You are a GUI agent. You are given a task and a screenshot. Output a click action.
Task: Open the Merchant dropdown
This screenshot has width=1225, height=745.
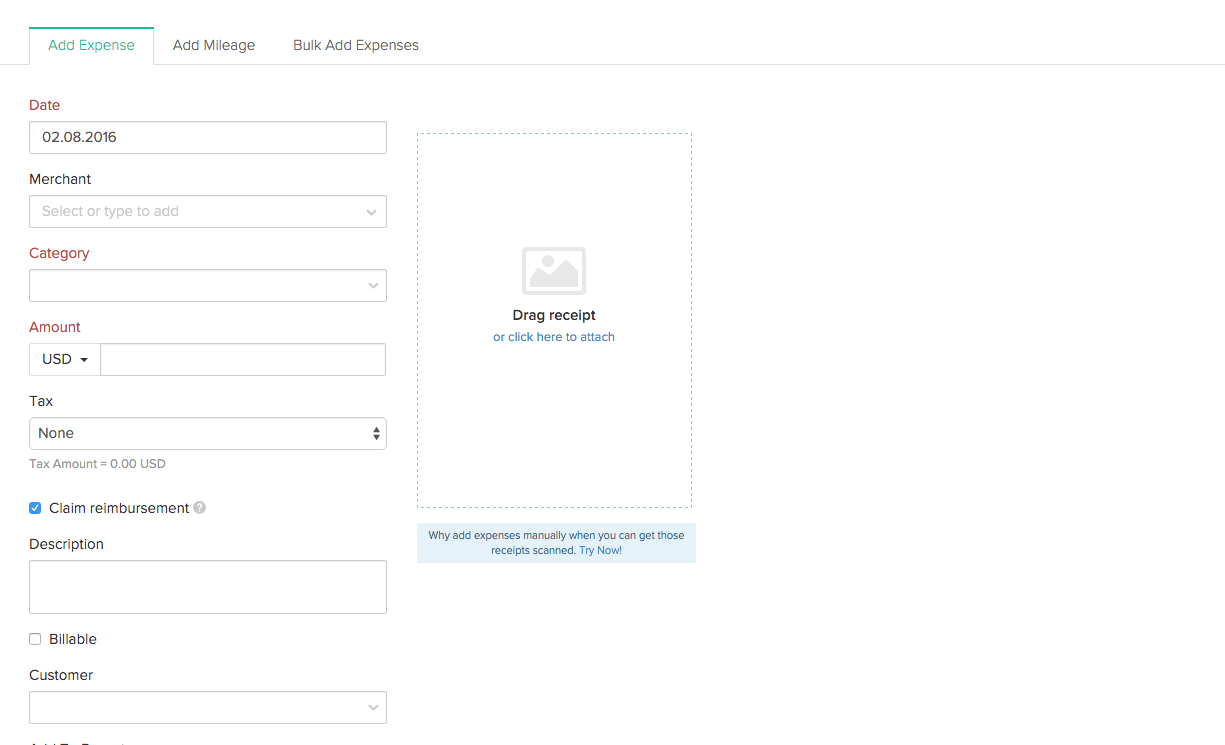pyautogui.click(x=207, y=211)
